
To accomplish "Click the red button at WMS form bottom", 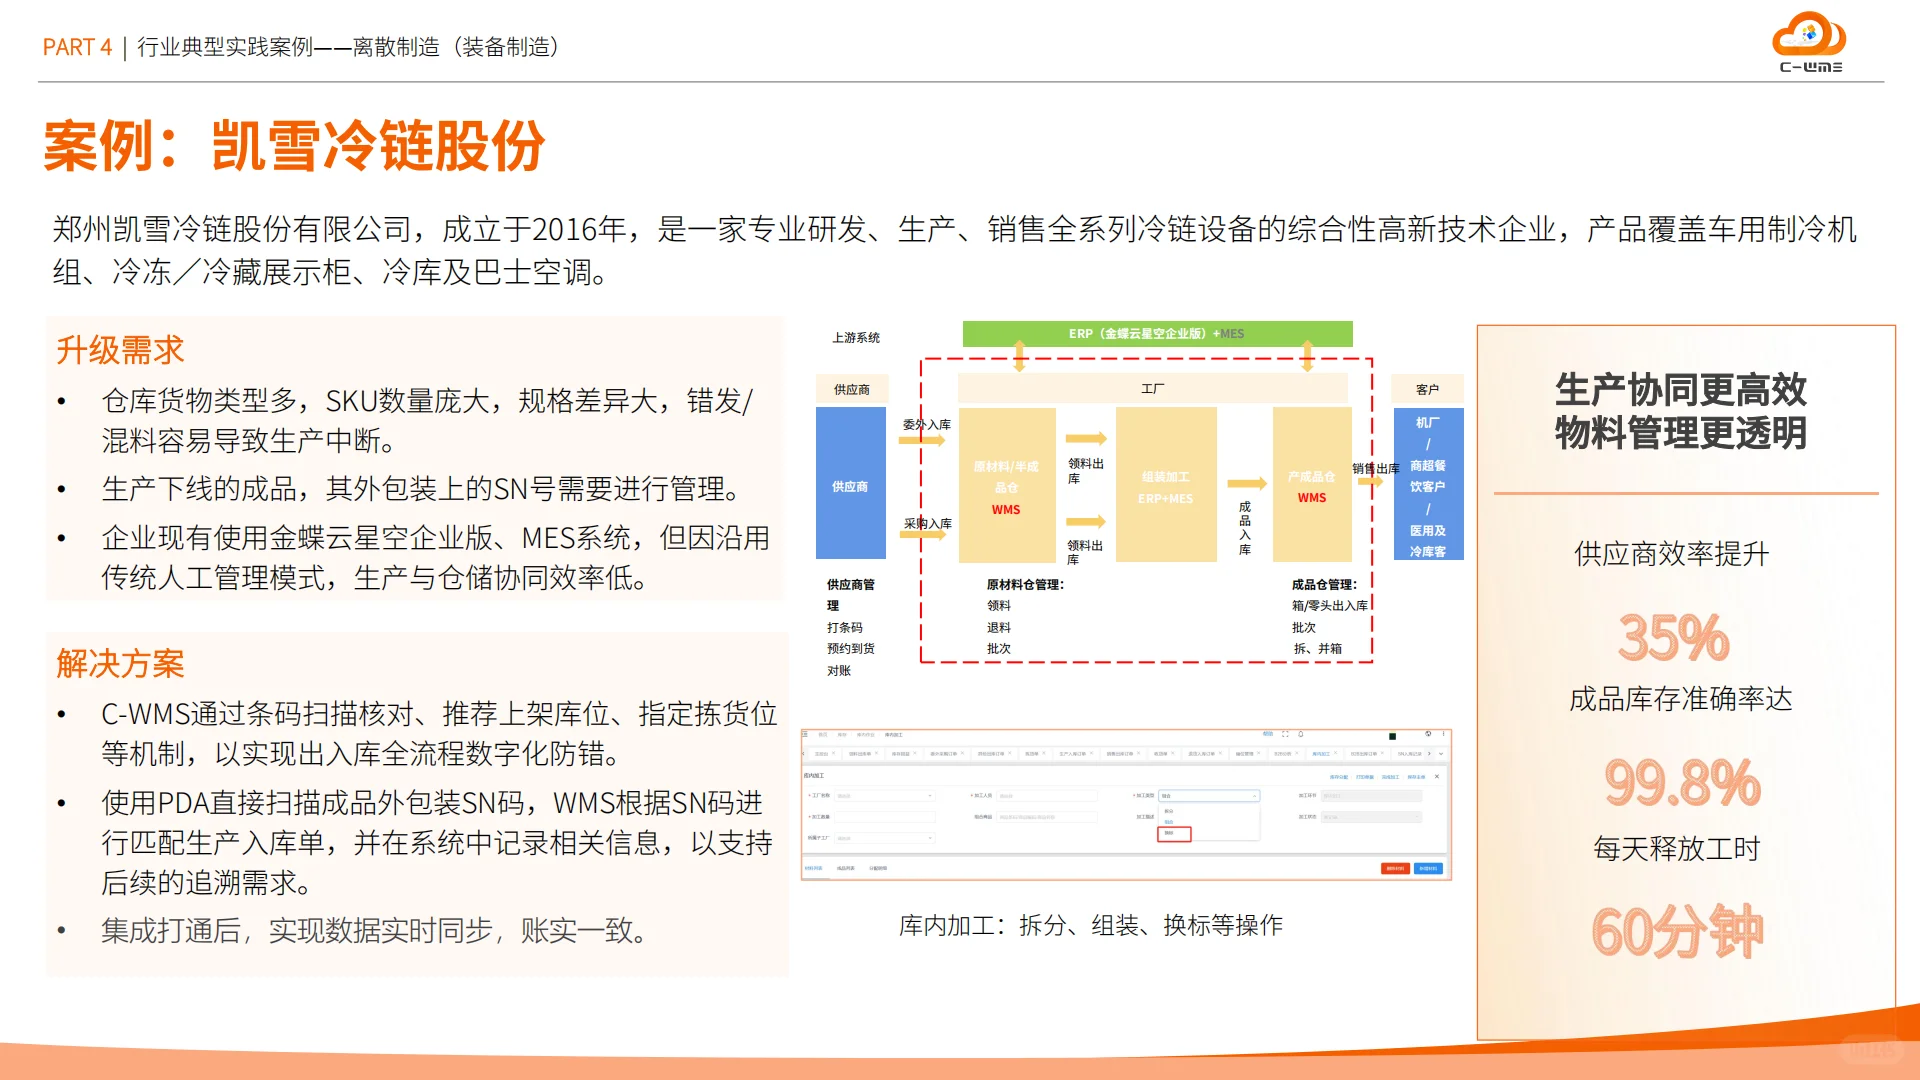I will tap(1395, 868).
